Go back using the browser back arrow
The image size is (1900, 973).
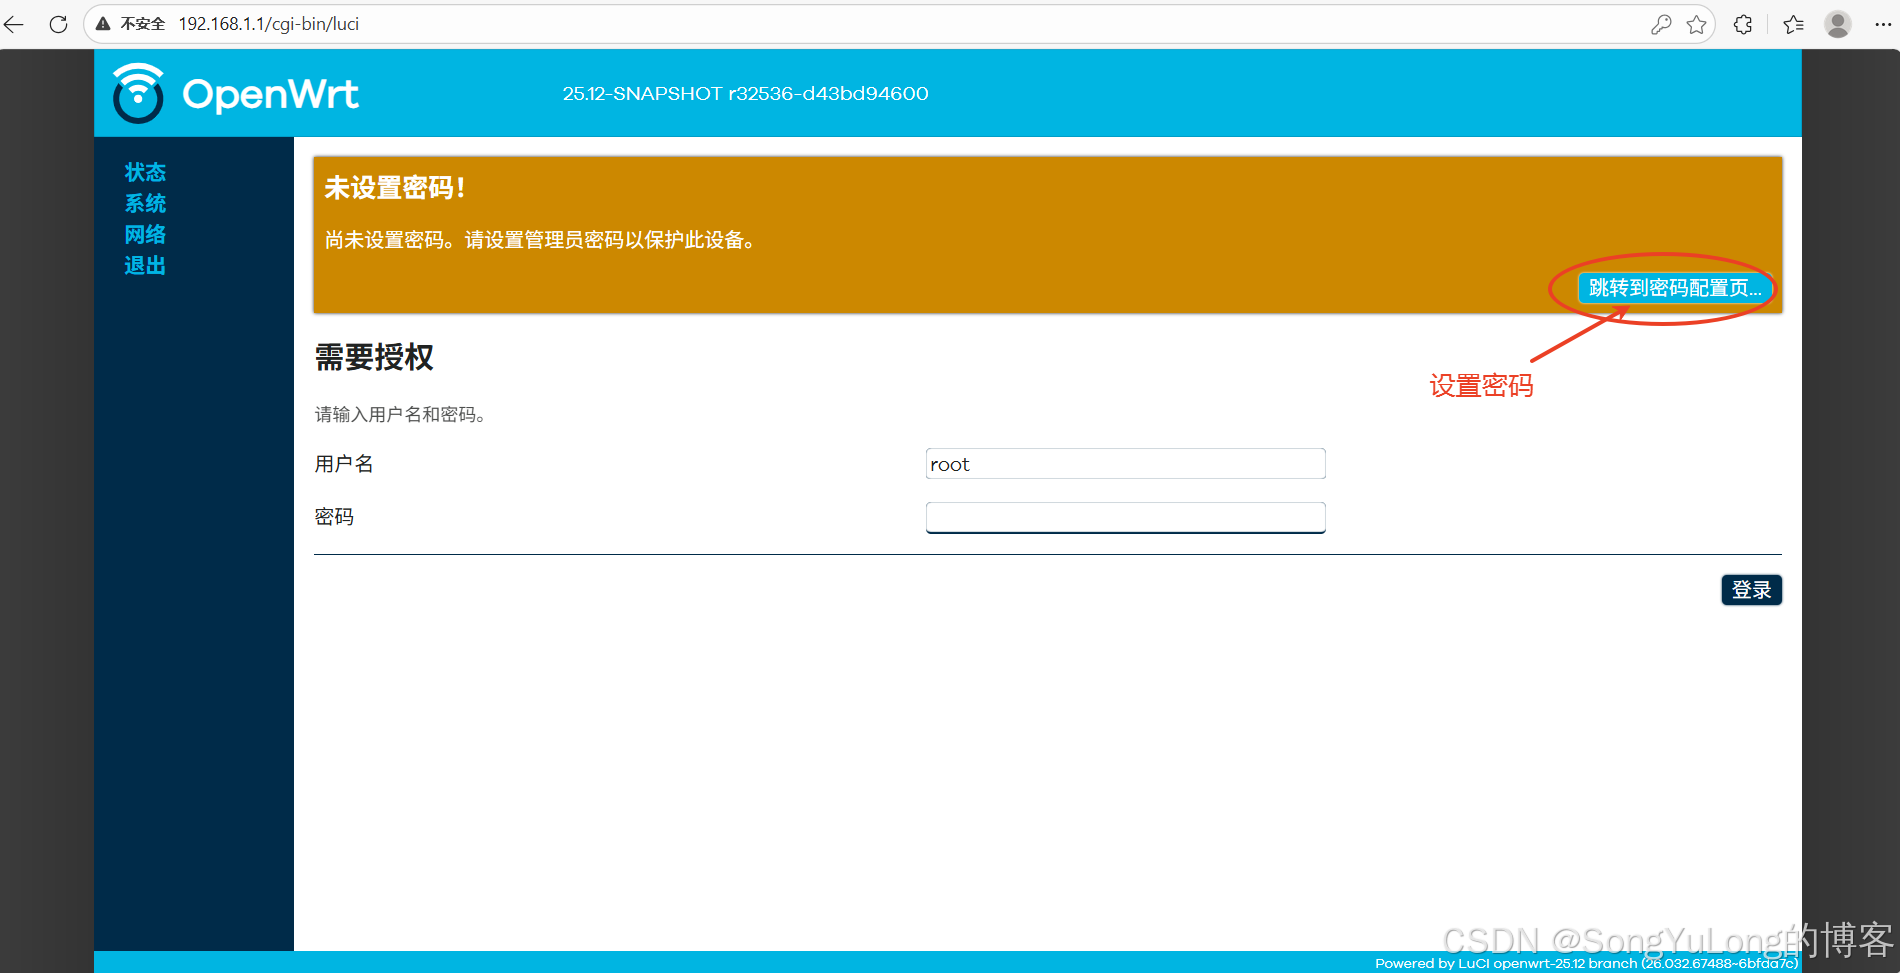pyautogui.click(x=14, y=24)
